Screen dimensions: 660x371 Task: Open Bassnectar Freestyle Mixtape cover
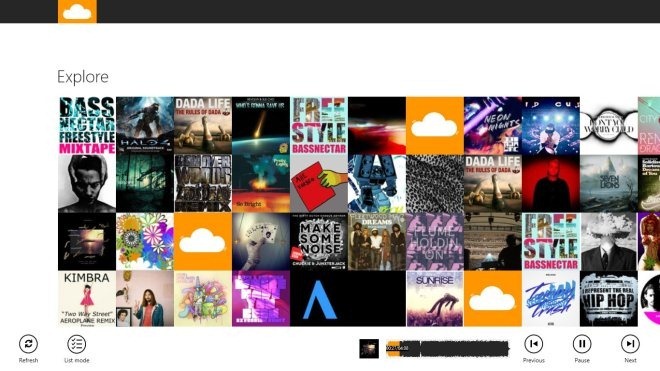pyautogui.click(x=87, y=125)
